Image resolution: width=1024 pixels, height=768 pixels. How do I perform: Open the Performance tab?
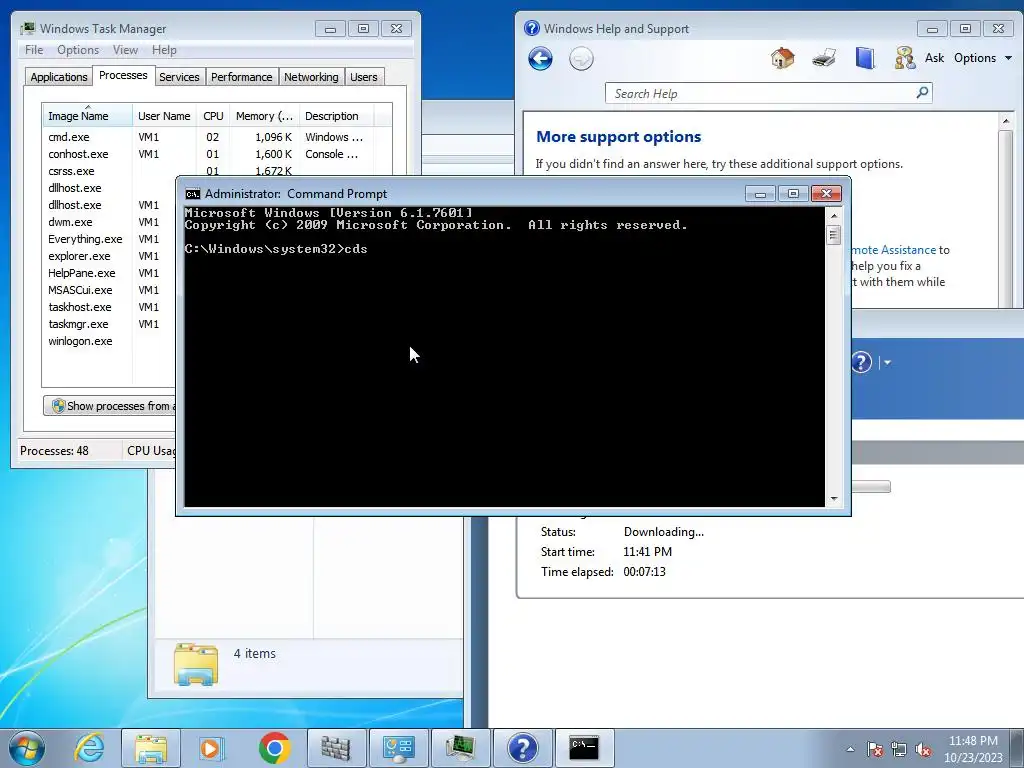(241, 77)
